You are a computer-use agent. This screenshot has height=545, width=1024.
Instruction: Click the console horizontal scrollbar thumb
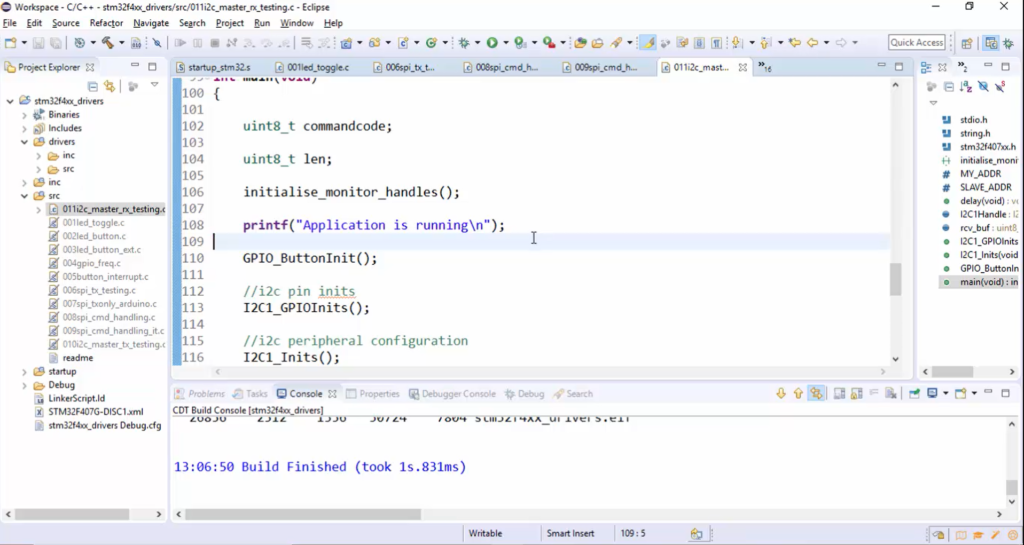point(302,514)
